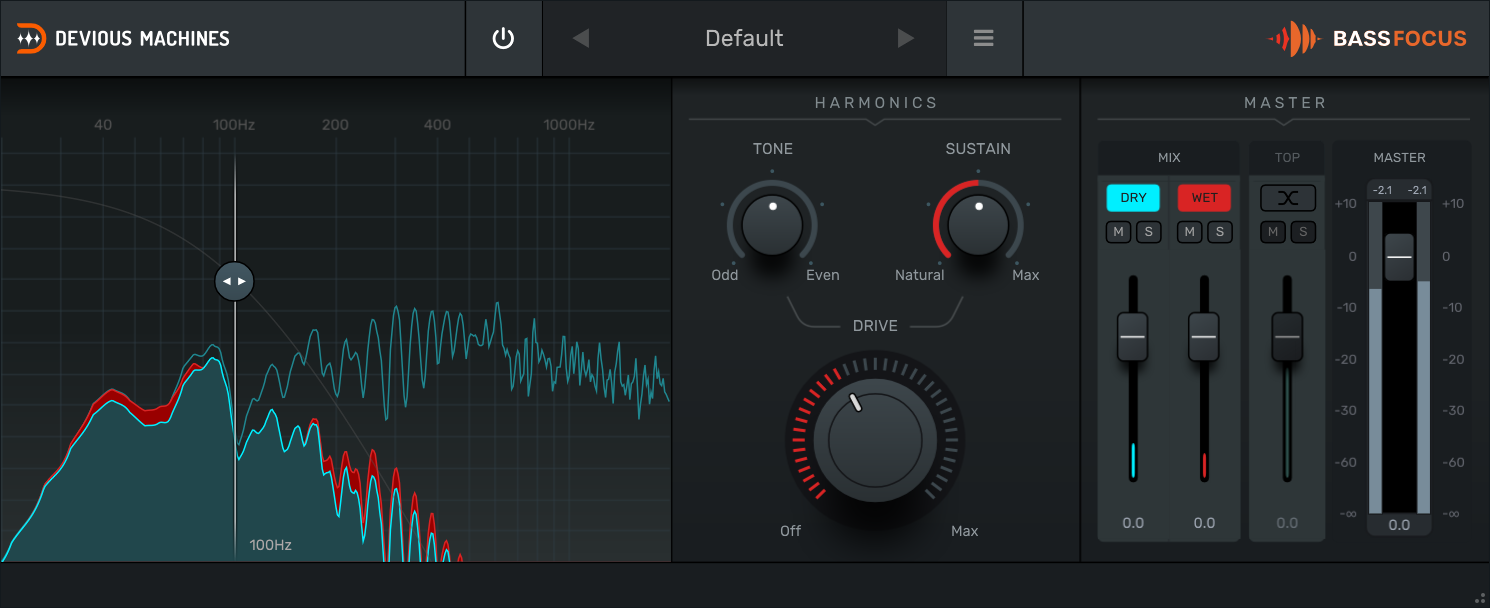Go to the next preset arrow
Image resolution: width=1490 pixels, height=608 pixels.
(x=906, y=38)
